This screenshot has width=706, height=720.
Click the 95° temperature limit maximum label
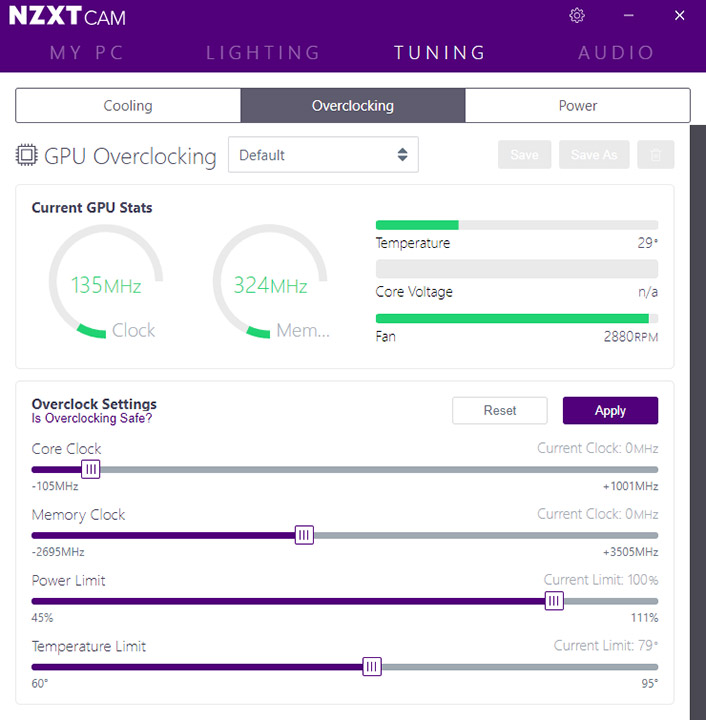[650, 683]
